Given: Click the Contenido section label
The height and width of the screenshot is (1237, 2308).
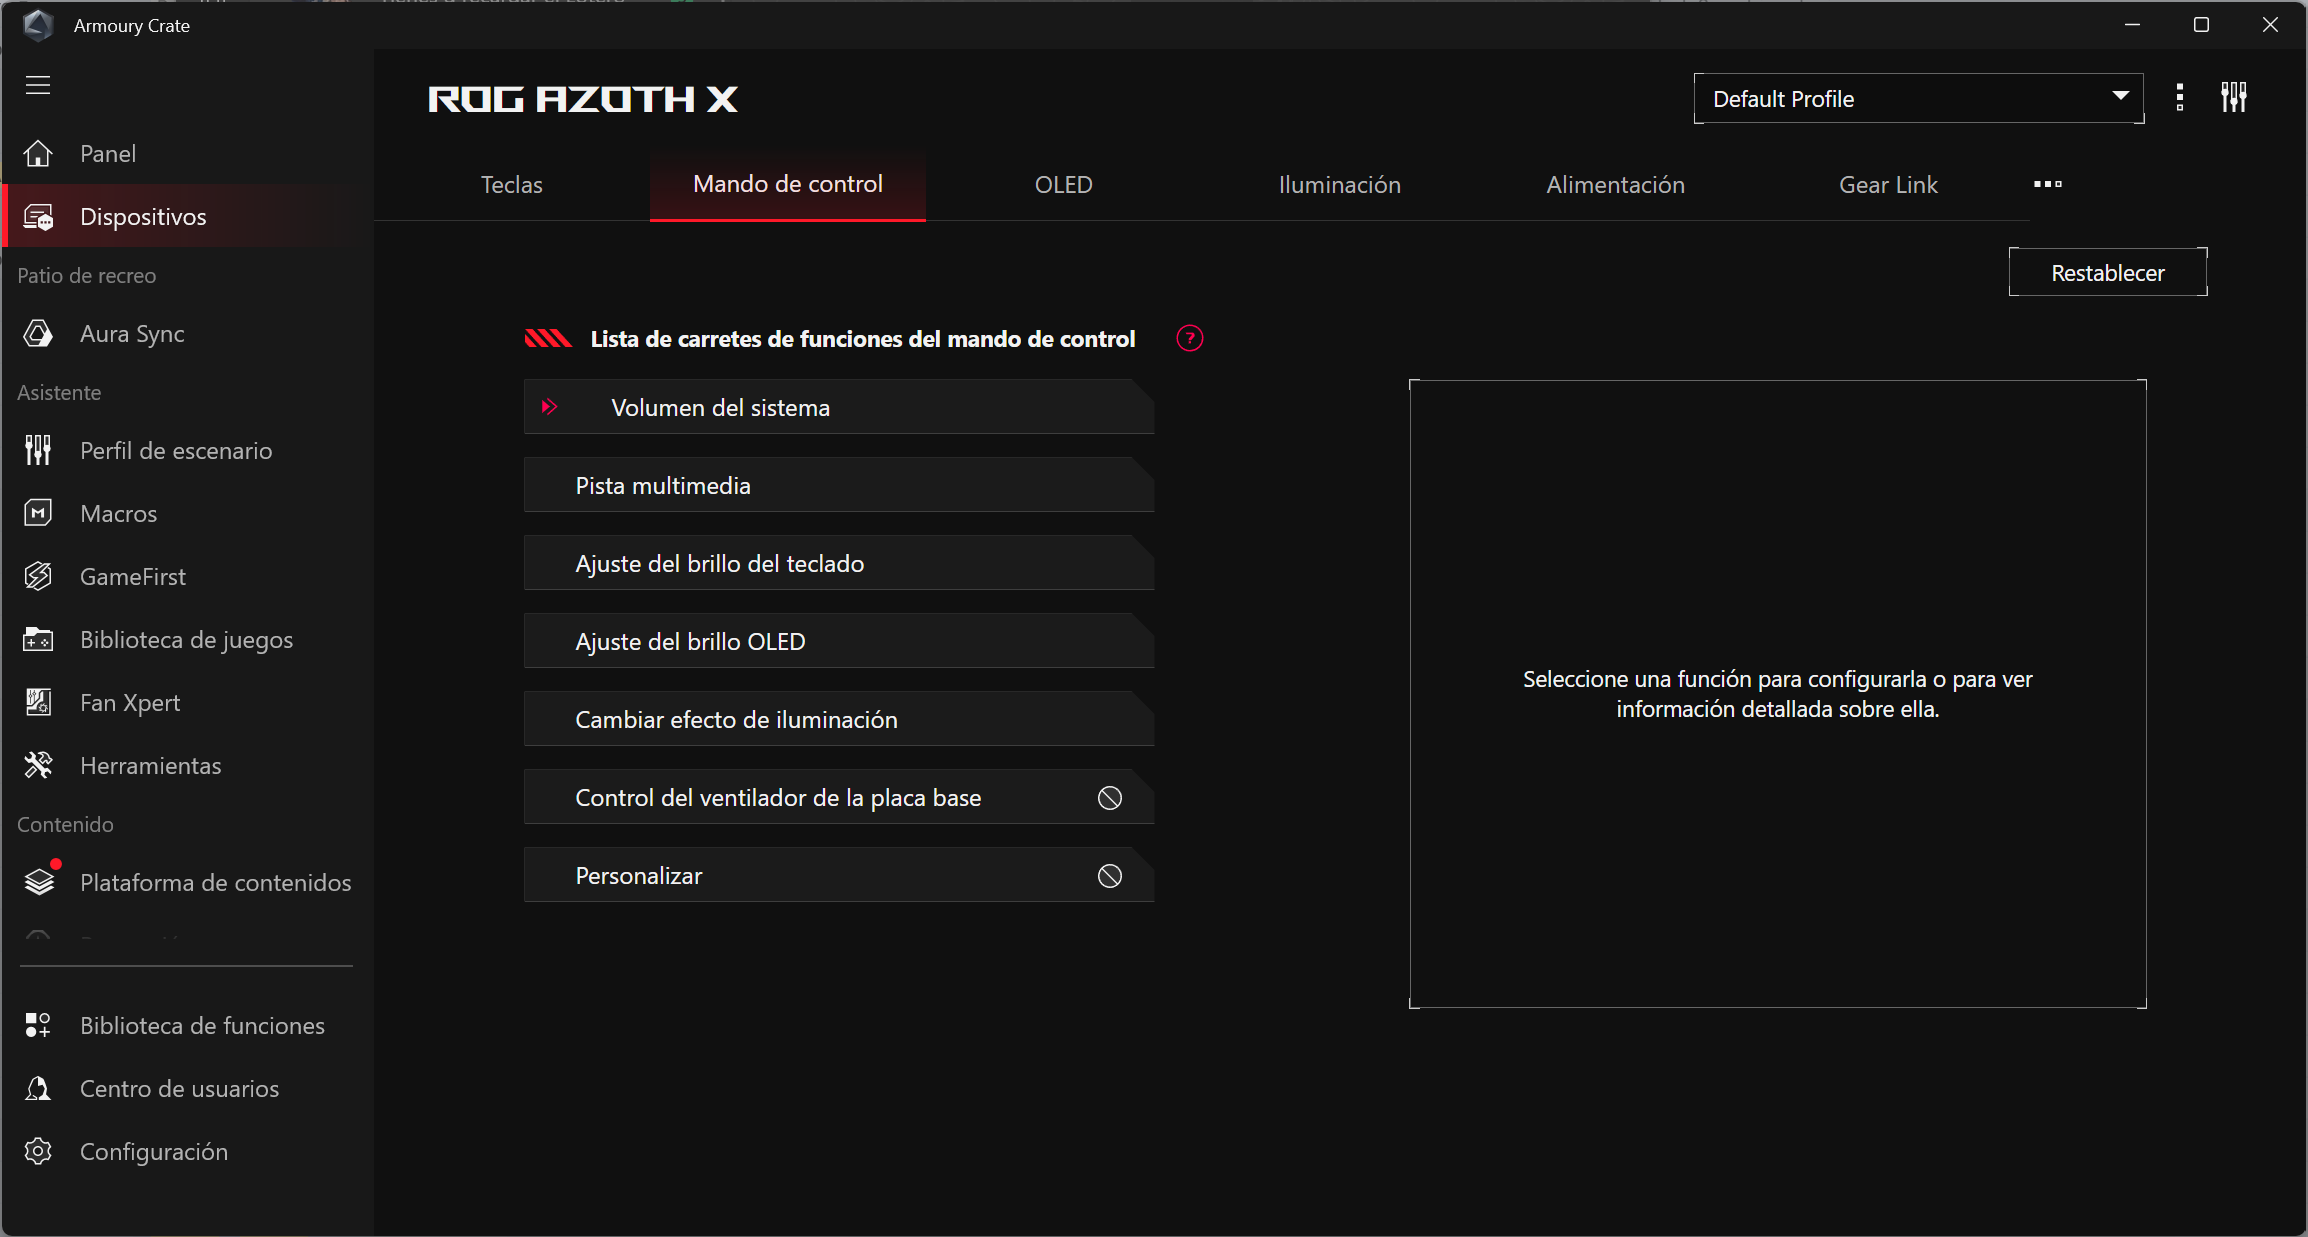Looking at the screenshot, I should (65, 824).
